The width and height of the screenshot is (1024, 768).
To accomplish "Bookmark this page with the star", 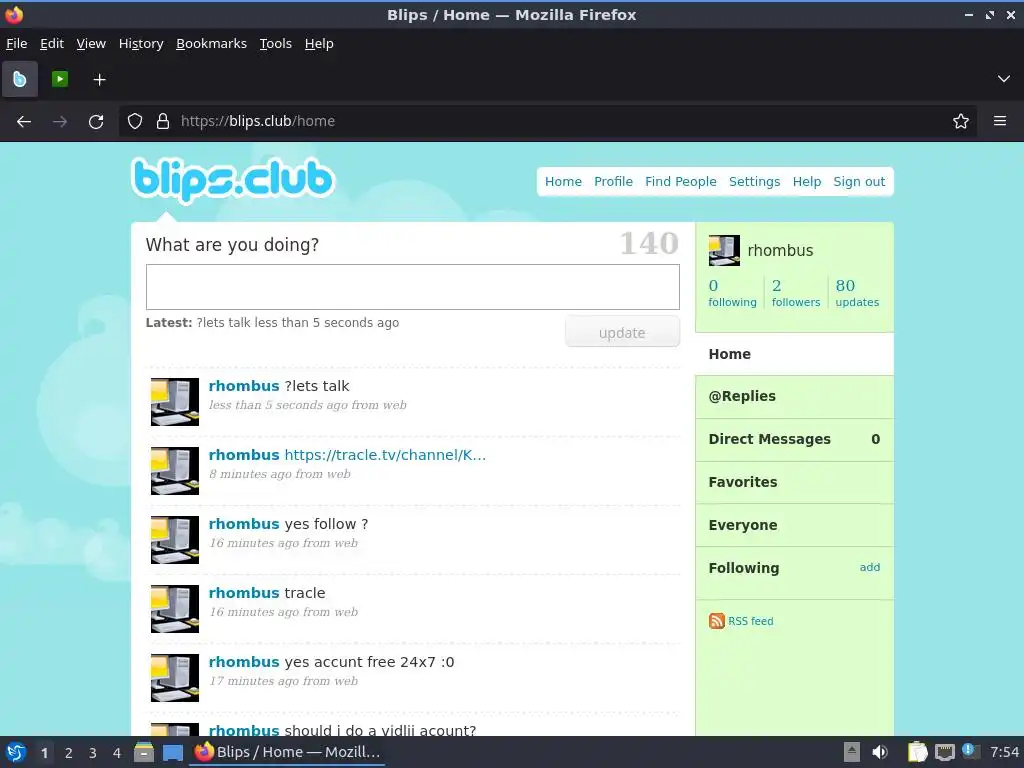I will [x=961, y=121].
